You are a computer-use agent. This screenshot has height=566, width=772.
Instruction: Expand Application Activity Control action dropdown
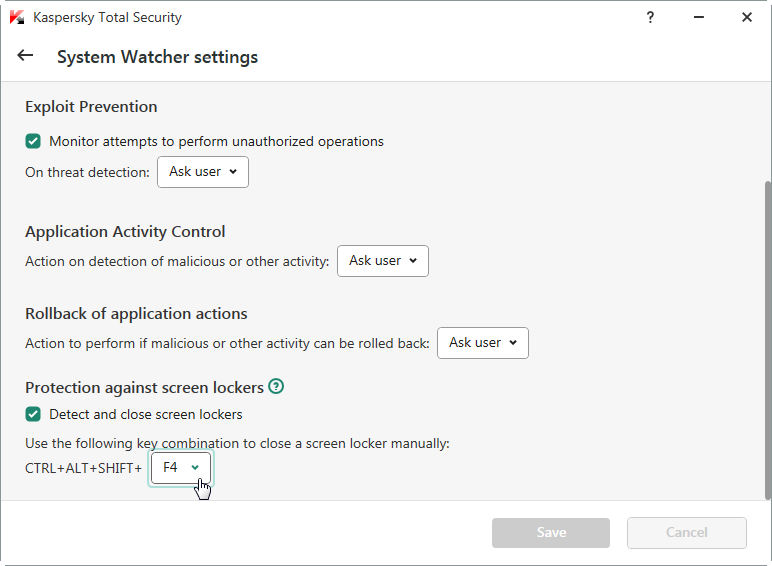(383, 261)
